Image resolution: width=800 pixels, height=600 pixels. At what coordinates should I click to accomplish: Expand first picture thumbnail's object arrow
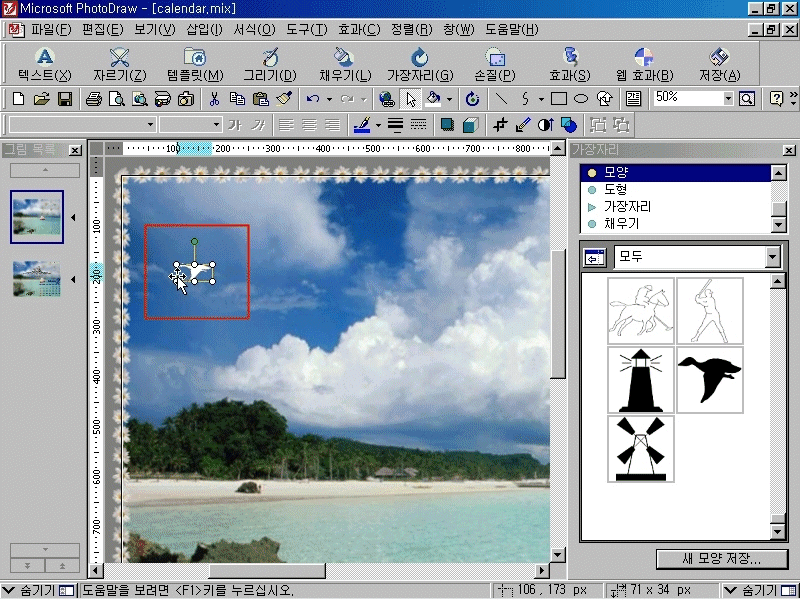tap(73, 218)
